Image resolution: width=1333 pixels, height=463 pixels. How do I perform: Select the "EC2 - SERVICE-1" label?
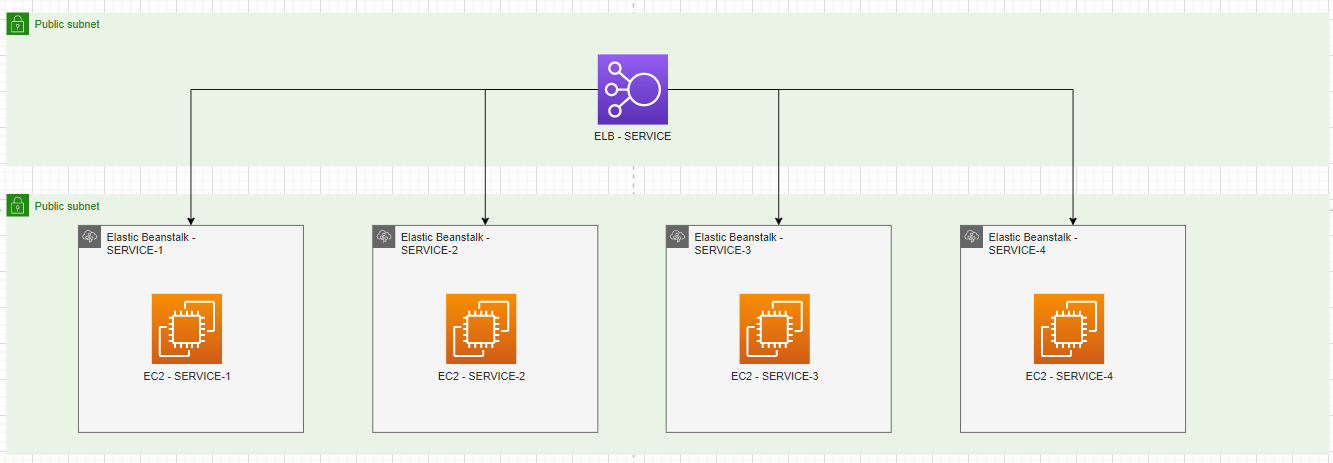[187, 376]
